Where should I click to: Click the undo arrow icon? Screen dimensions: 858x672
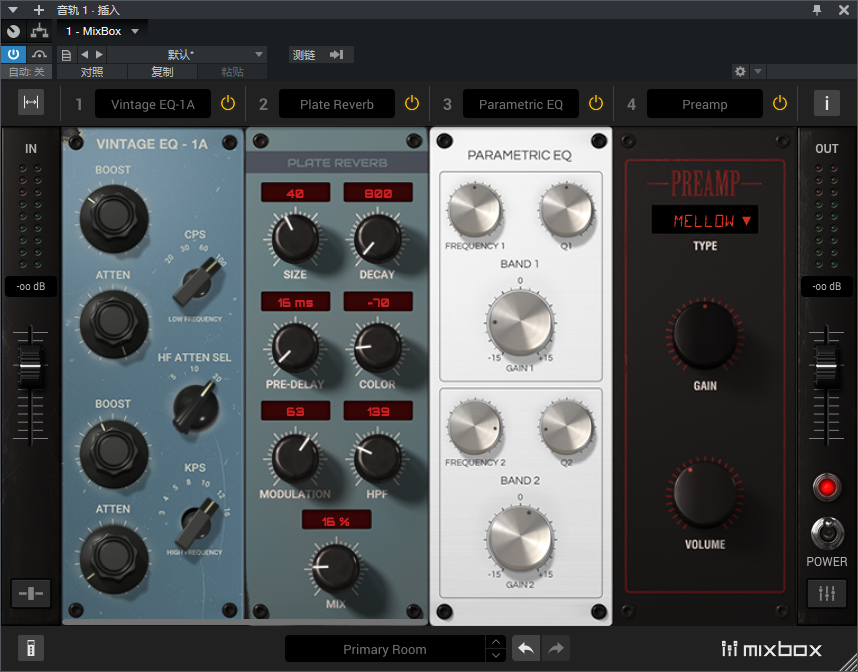pyautogui.click(x=526, y=649)
